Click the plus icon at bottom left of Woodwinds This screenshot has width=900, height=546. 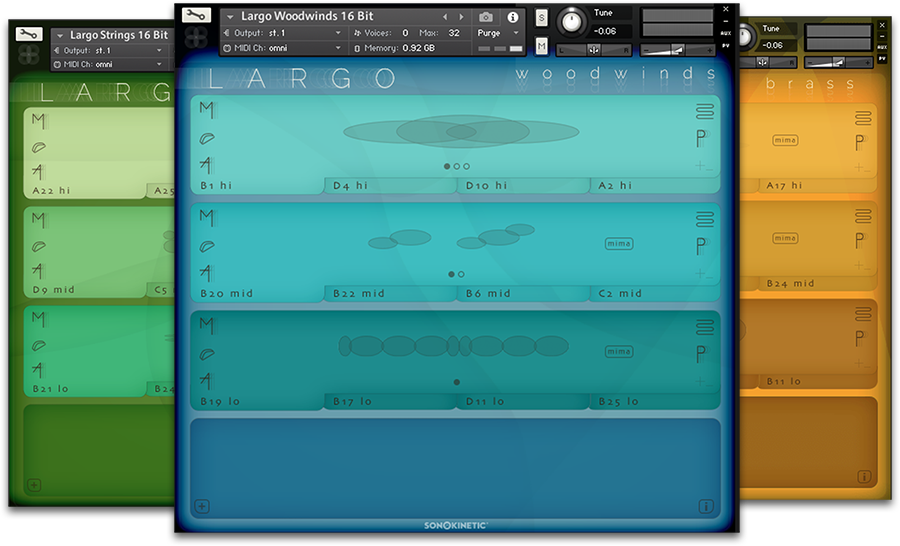(x=202, y=507)
